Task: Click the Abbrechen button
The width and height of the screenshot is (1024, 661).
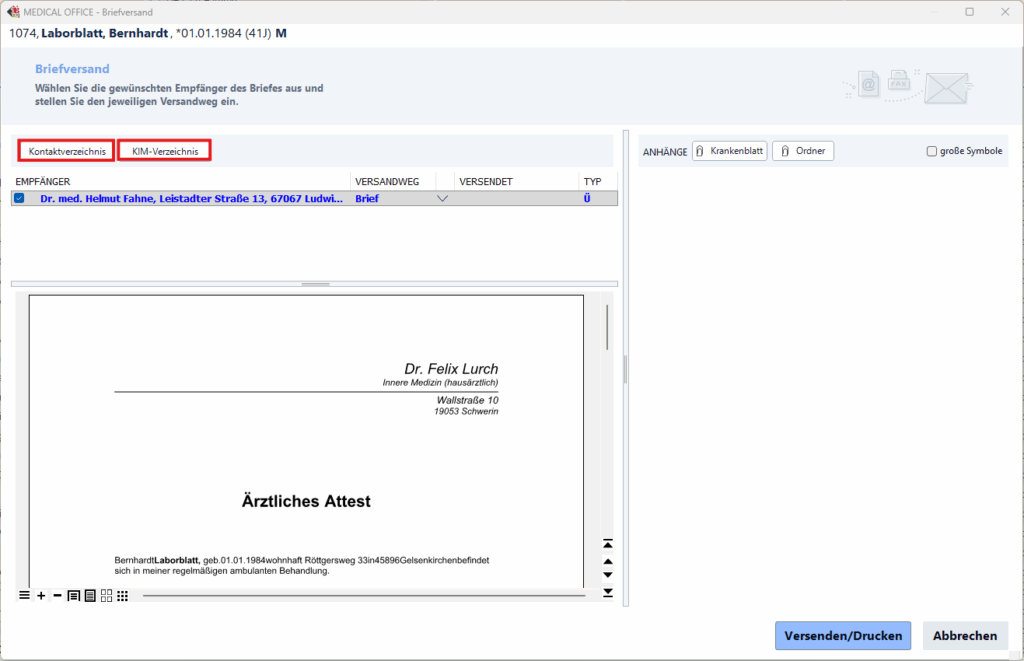Action: coord(965,636)
